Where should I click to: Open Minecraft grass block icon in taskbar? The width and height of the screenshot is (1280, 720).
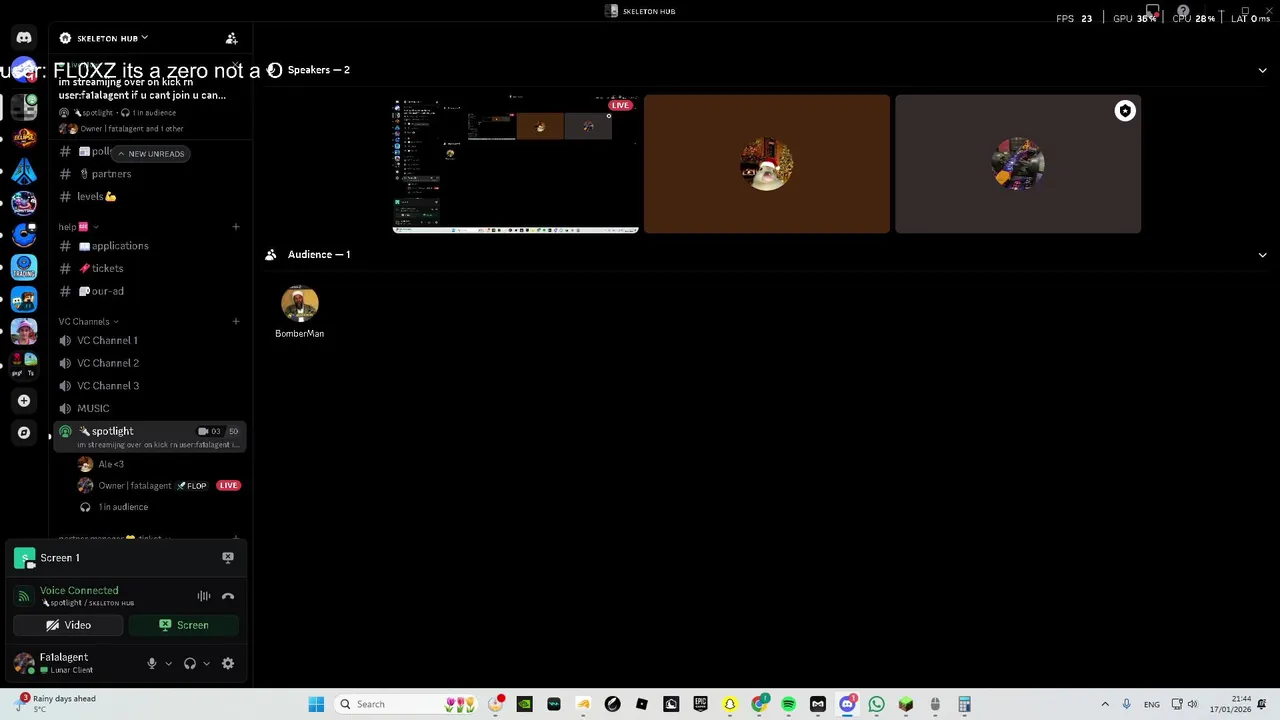(905, 704)
